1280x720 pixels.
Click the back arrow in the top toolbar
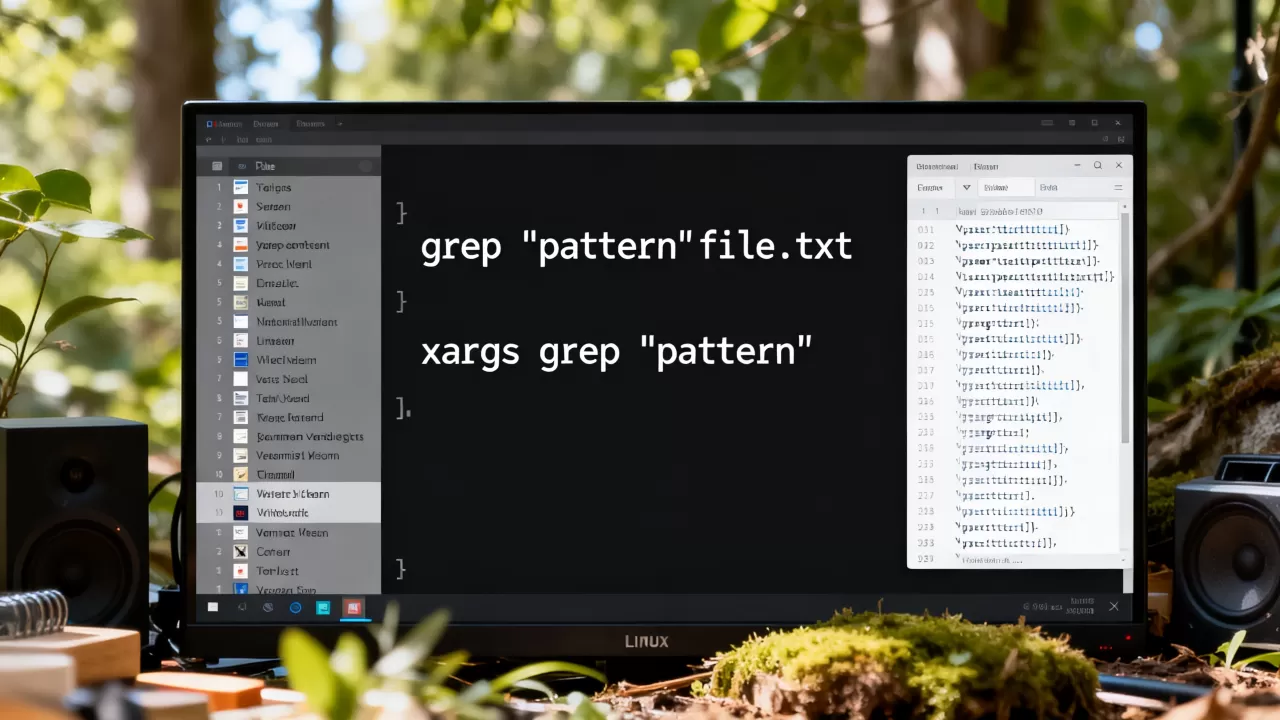coord(208,139)
